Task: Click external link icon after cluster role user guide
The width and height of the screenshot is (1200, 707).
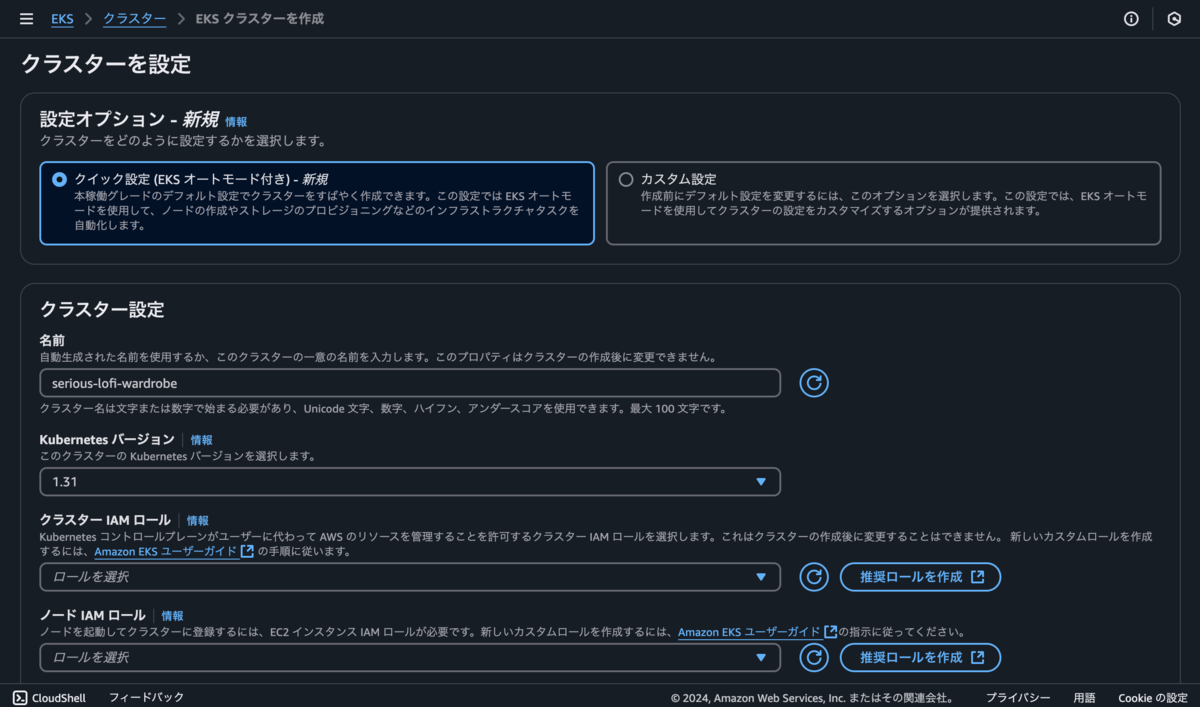Action: [x=247, y=551]
